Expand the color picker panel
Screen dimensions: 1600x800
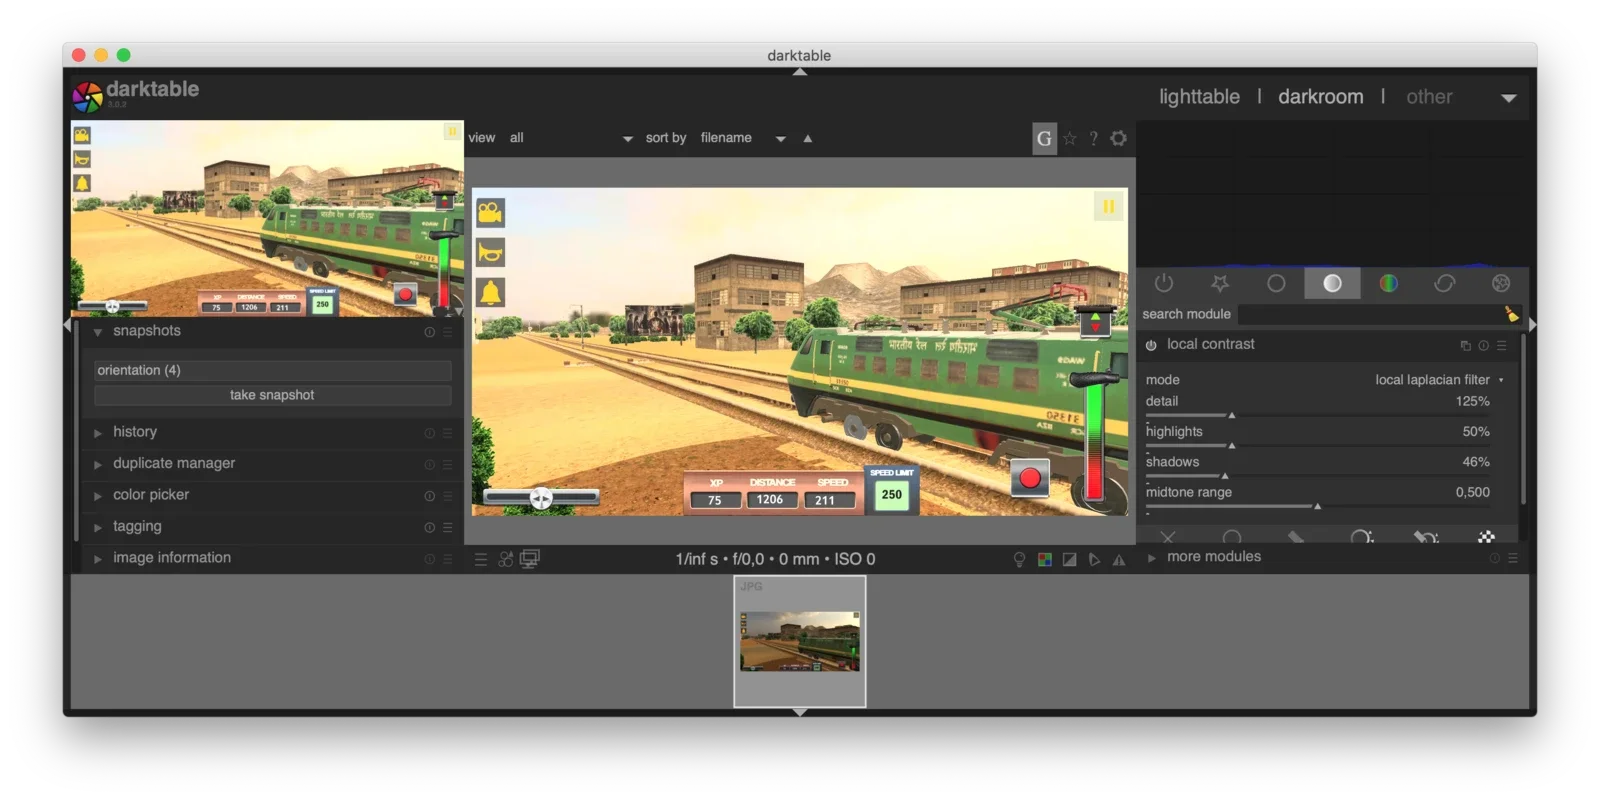98,496
